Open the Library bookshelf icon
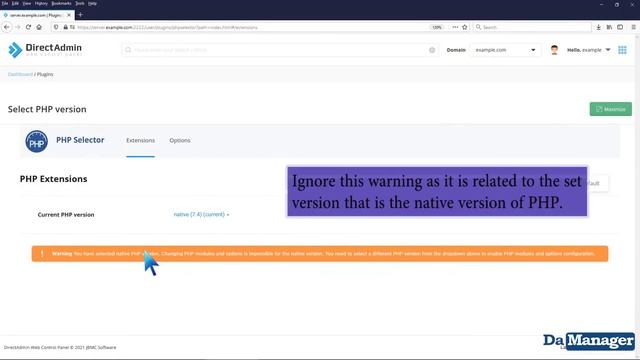Image resolution: width=640 pixels, height=360 pixels. point(609,27)
